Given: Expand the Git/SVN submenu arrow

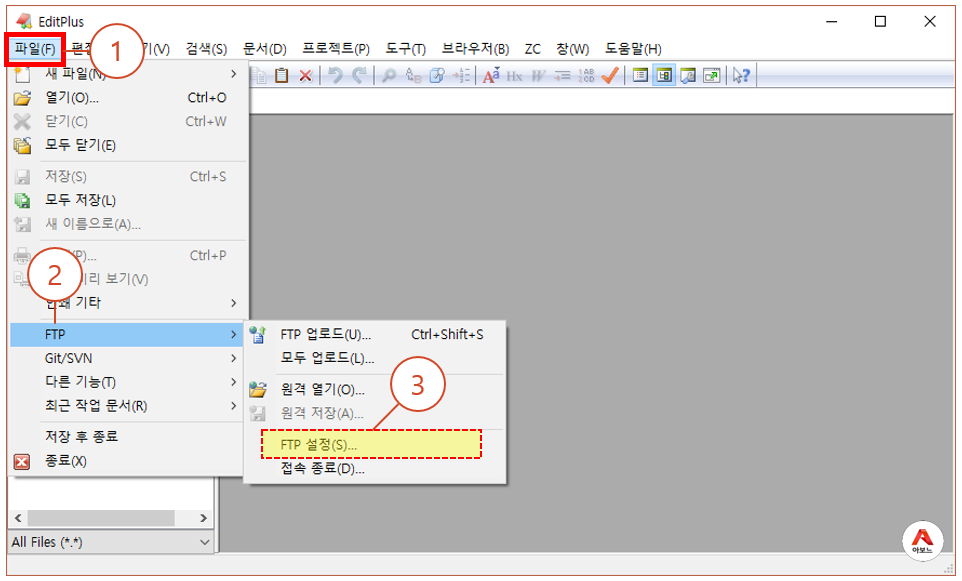Looking at the screenshot, I should coord(234,358).
